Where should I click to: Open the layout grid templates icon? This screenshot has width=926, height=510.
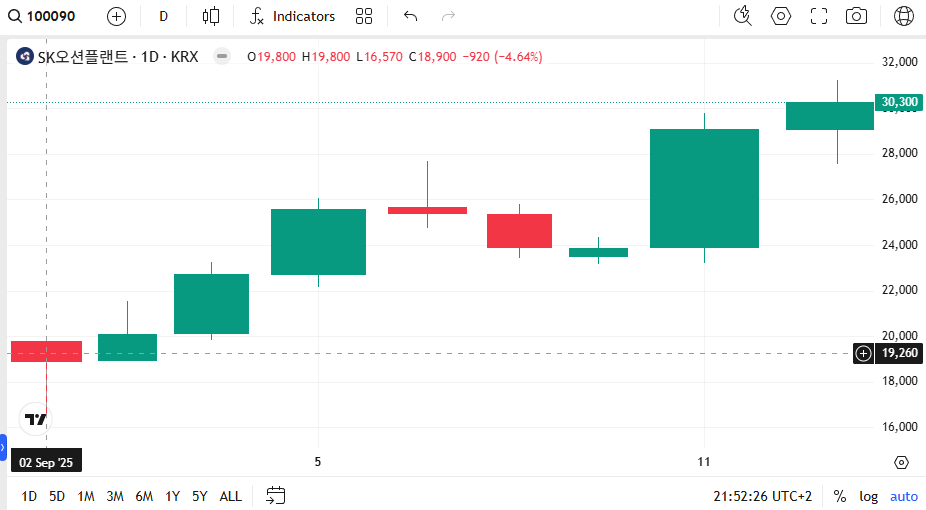(364, 17)
